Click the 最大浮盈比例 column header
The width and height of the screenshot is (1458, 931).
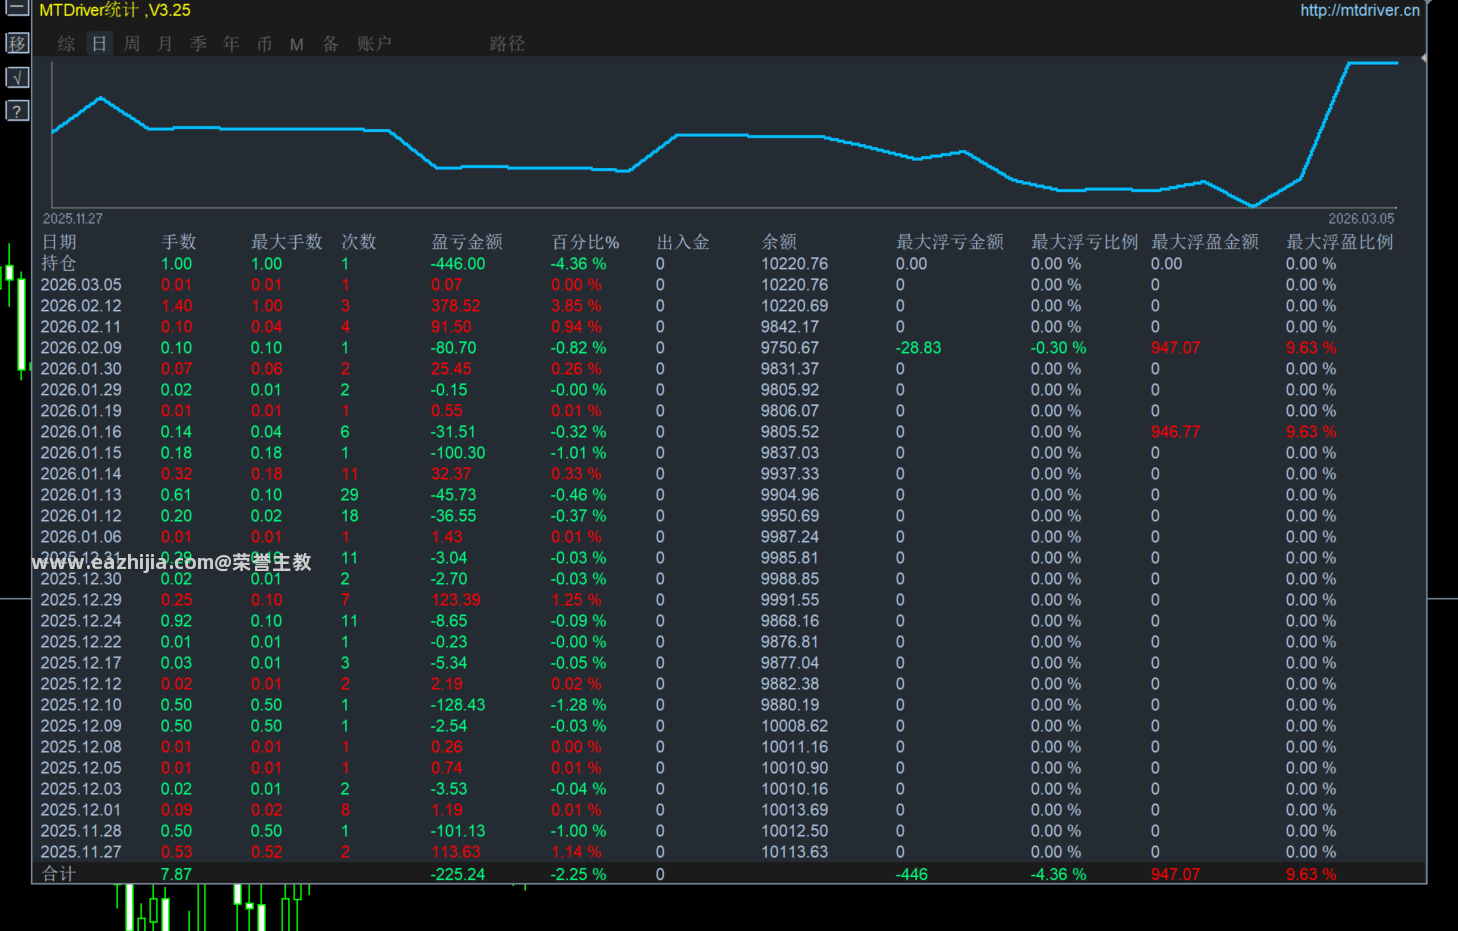pos(1340,242)
